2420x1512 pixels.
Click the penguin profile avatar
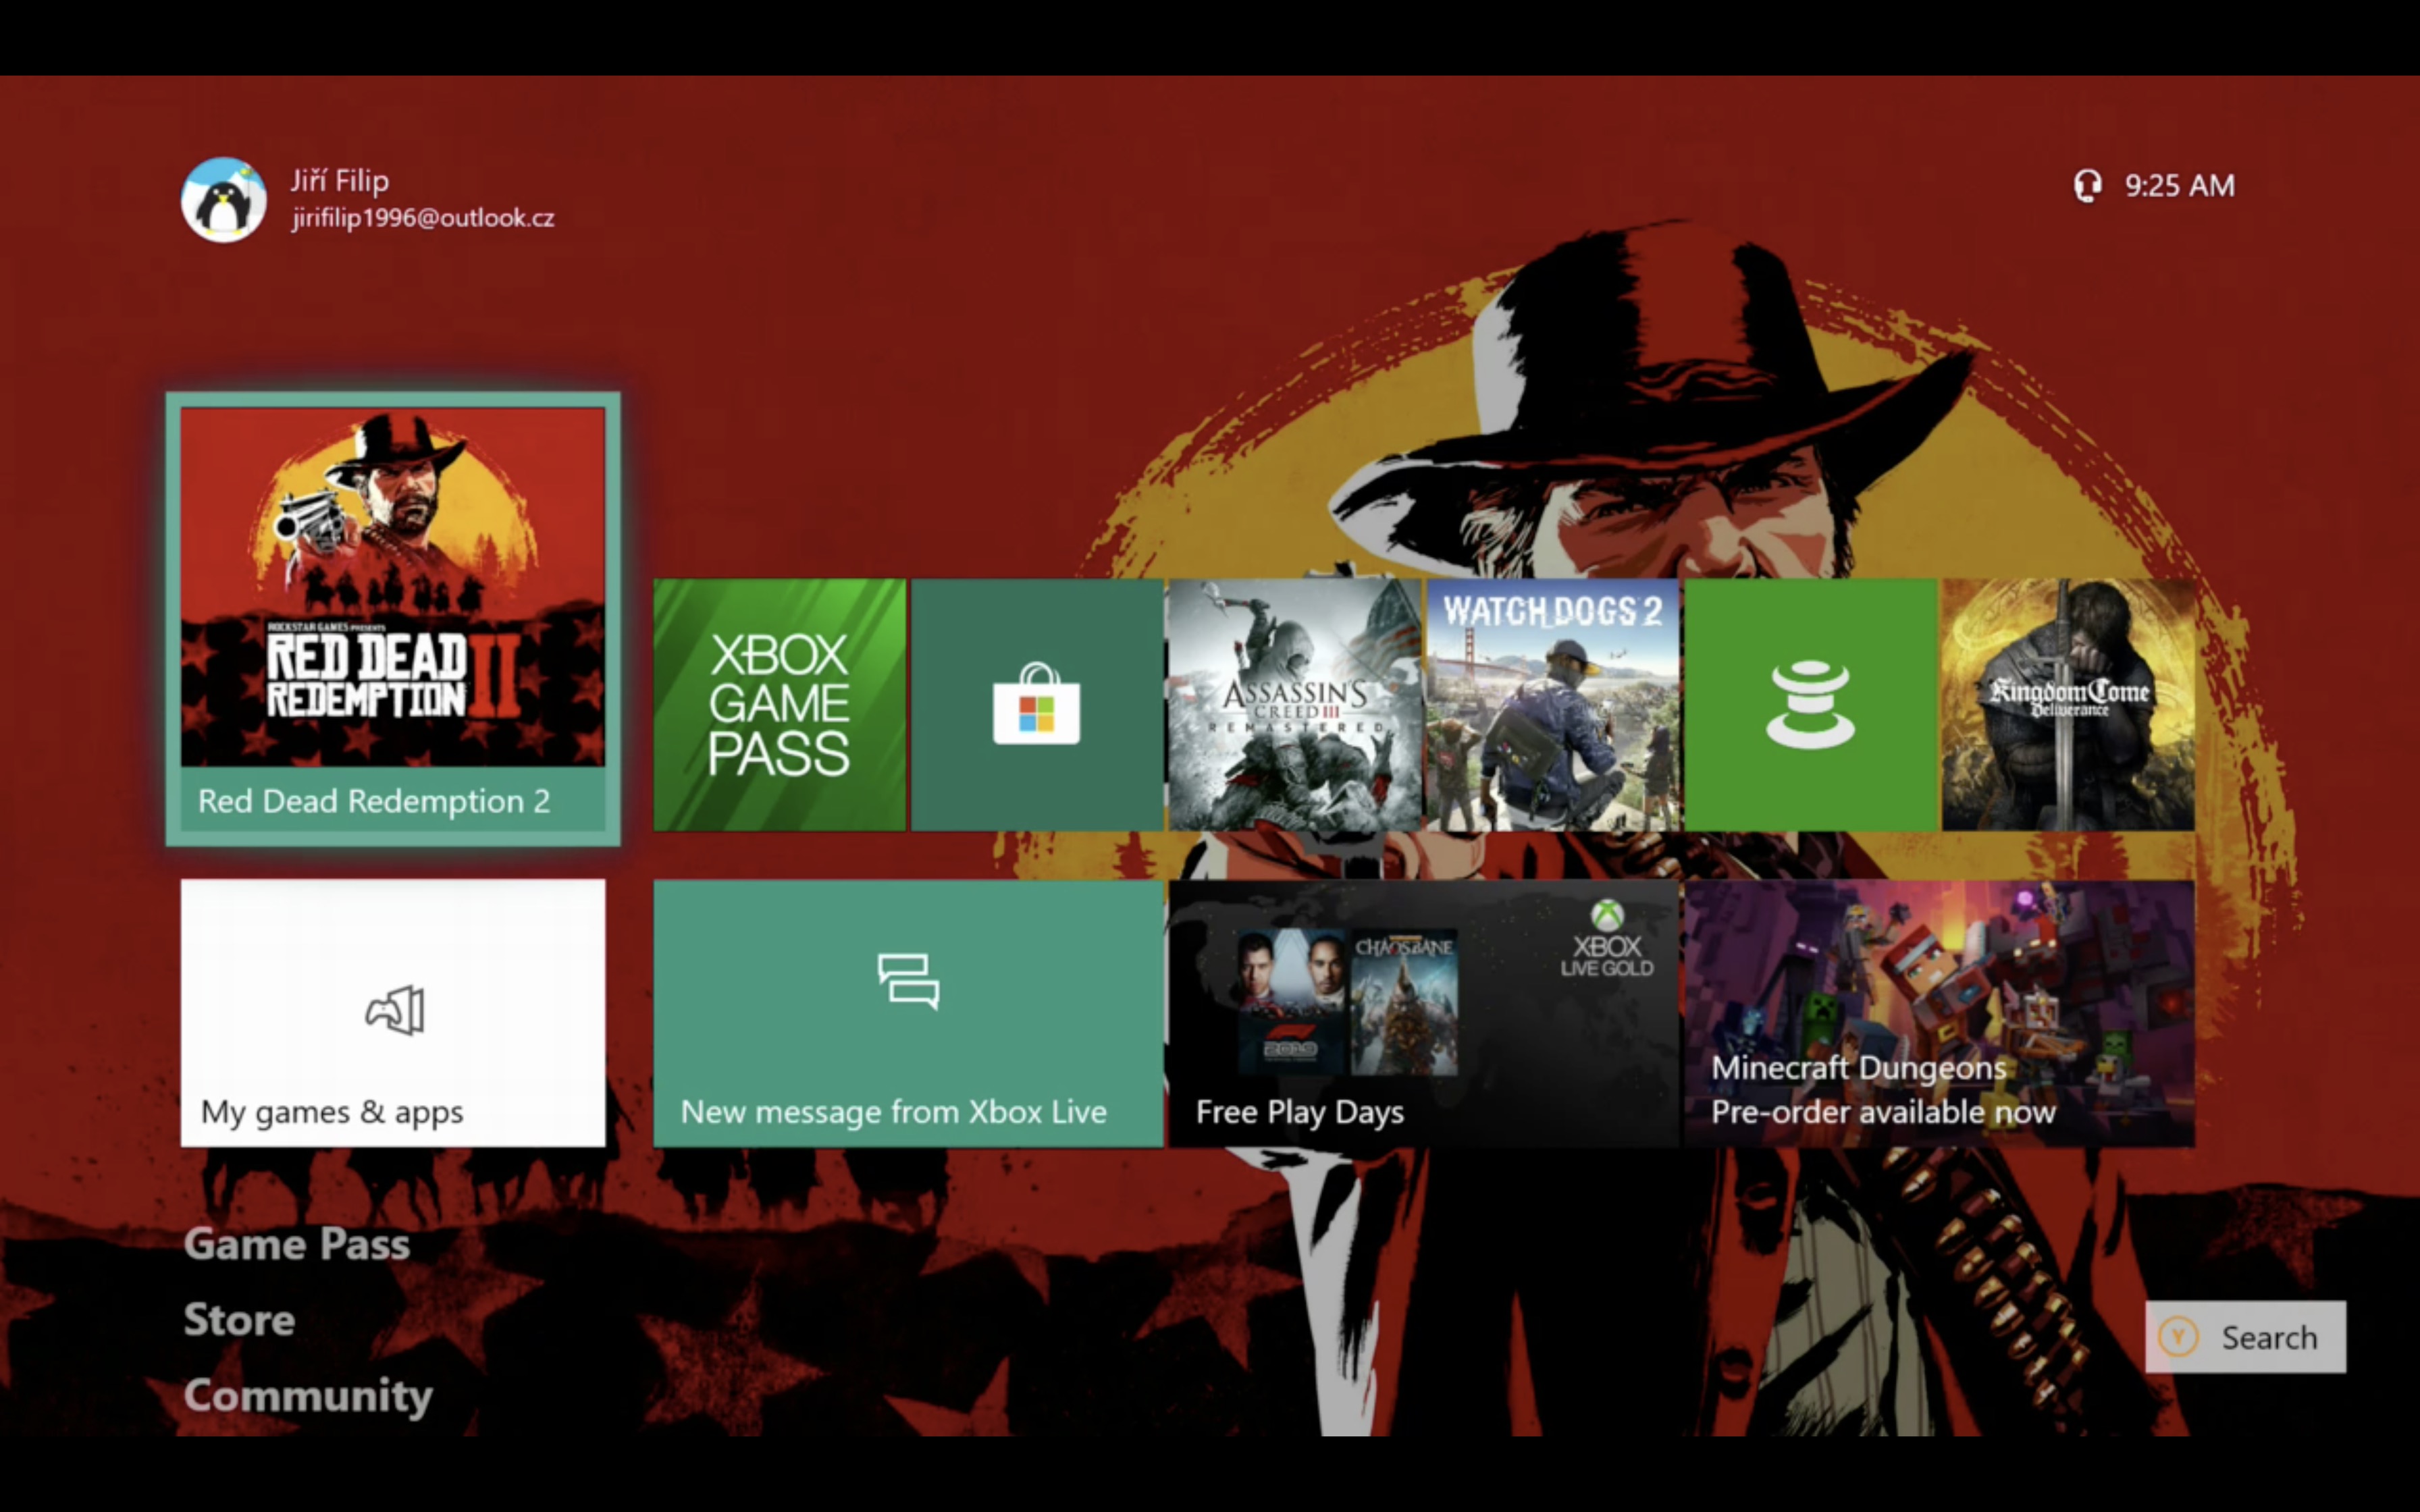tap(223, 200)
